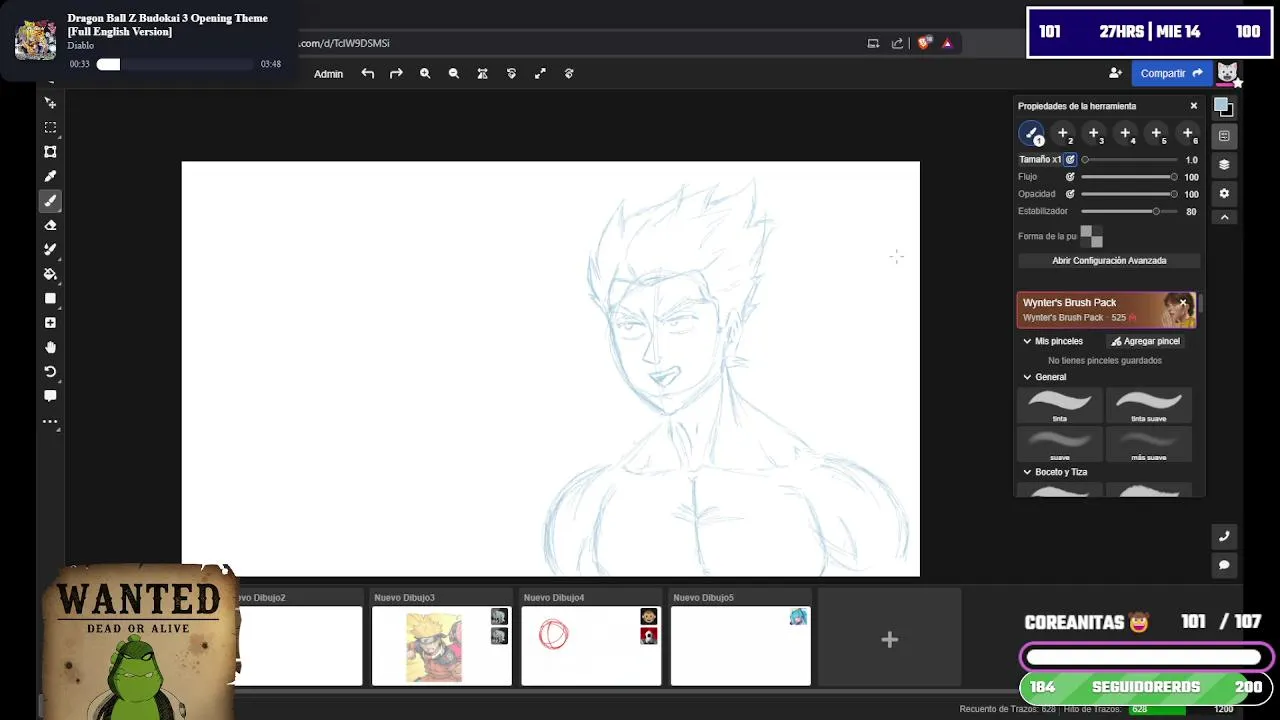Collapse the right sidebar chevron
This screenshot has width=1280, height=720.
click(x=1224, y=217)
